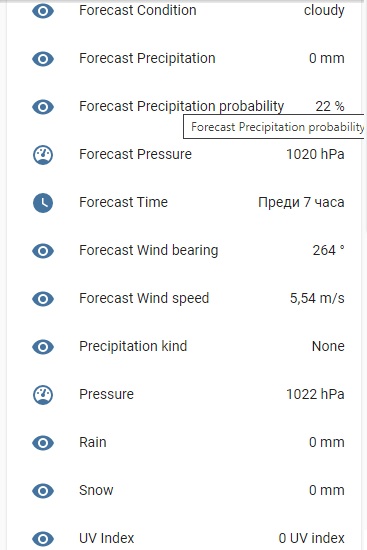The width and height of the screenshot is (367, 550).
Task: Open the Forecast Precipitation probability entity row
Action: click(184, 106)
